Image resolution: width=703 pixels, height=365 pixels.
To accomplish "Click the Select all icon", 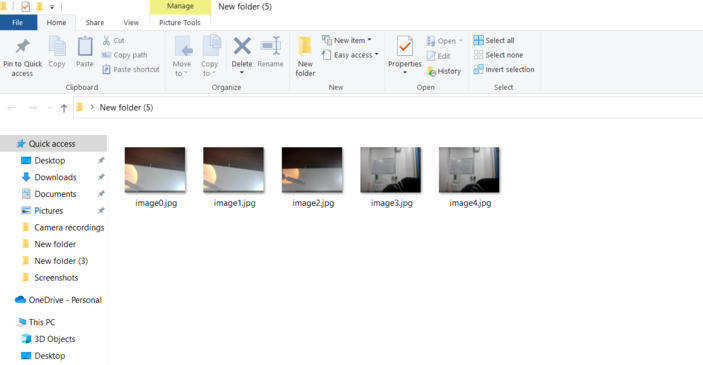I will pos(478,40).
